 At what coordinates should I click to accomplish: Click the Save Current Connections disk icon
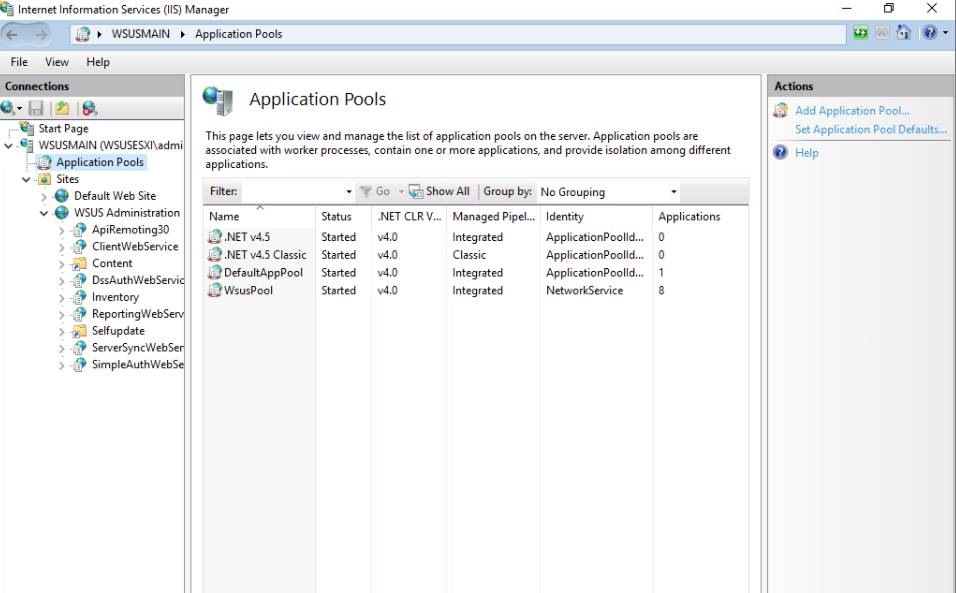35,106
